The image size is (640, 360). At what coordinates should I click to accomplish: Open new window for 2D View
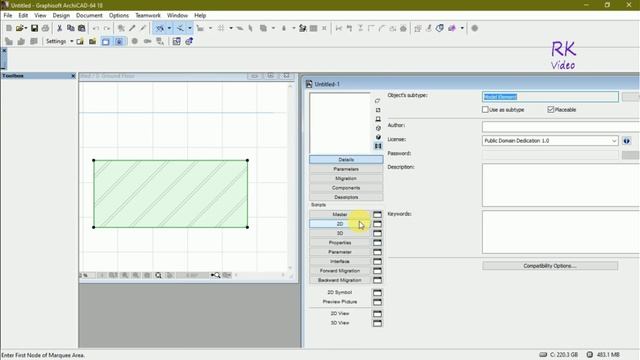pyautogui.click(x=377, y=313)
